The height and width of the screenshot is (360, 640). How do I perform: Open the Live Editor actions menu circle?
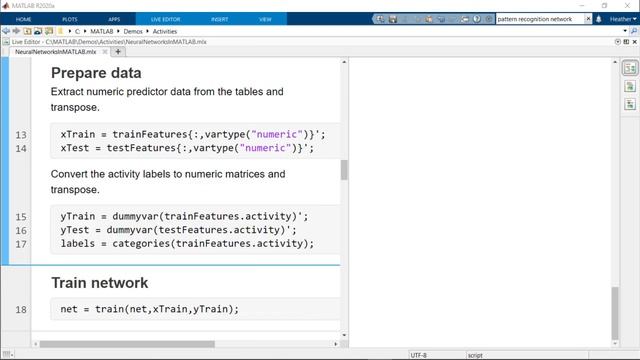point(618,42)
